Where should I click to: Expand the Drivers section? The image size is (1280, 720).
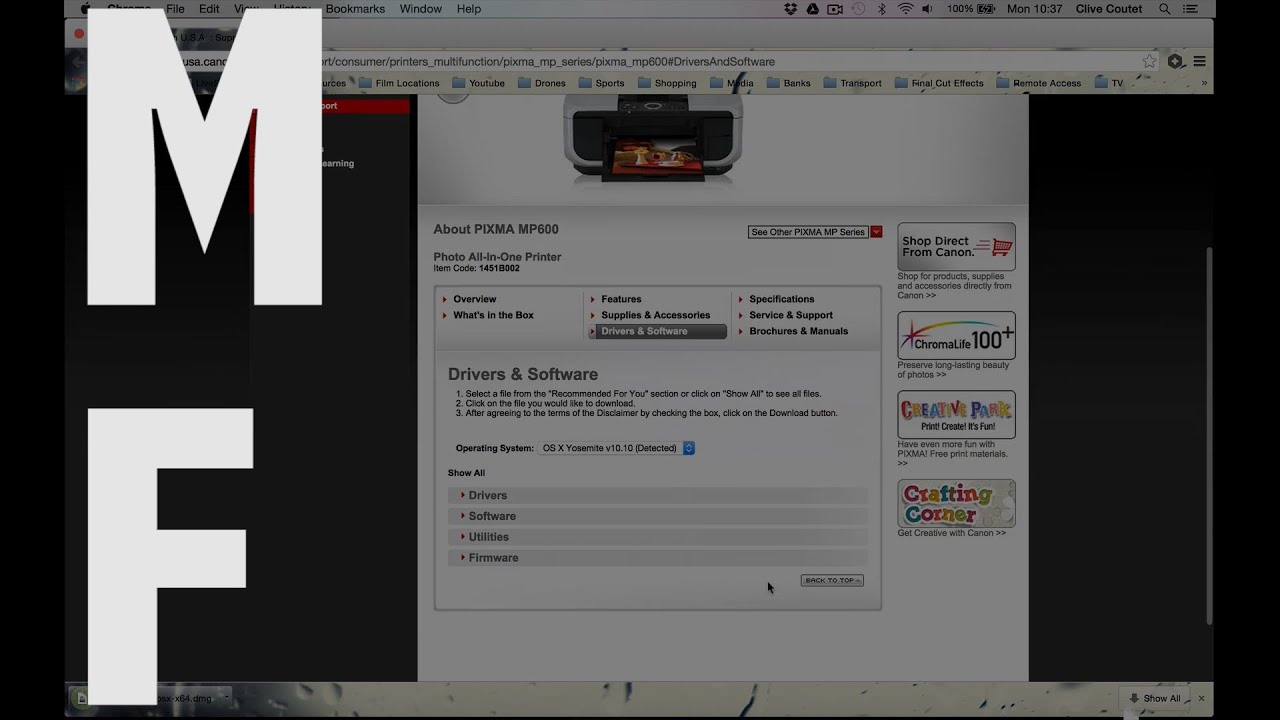tap(658, 495)
